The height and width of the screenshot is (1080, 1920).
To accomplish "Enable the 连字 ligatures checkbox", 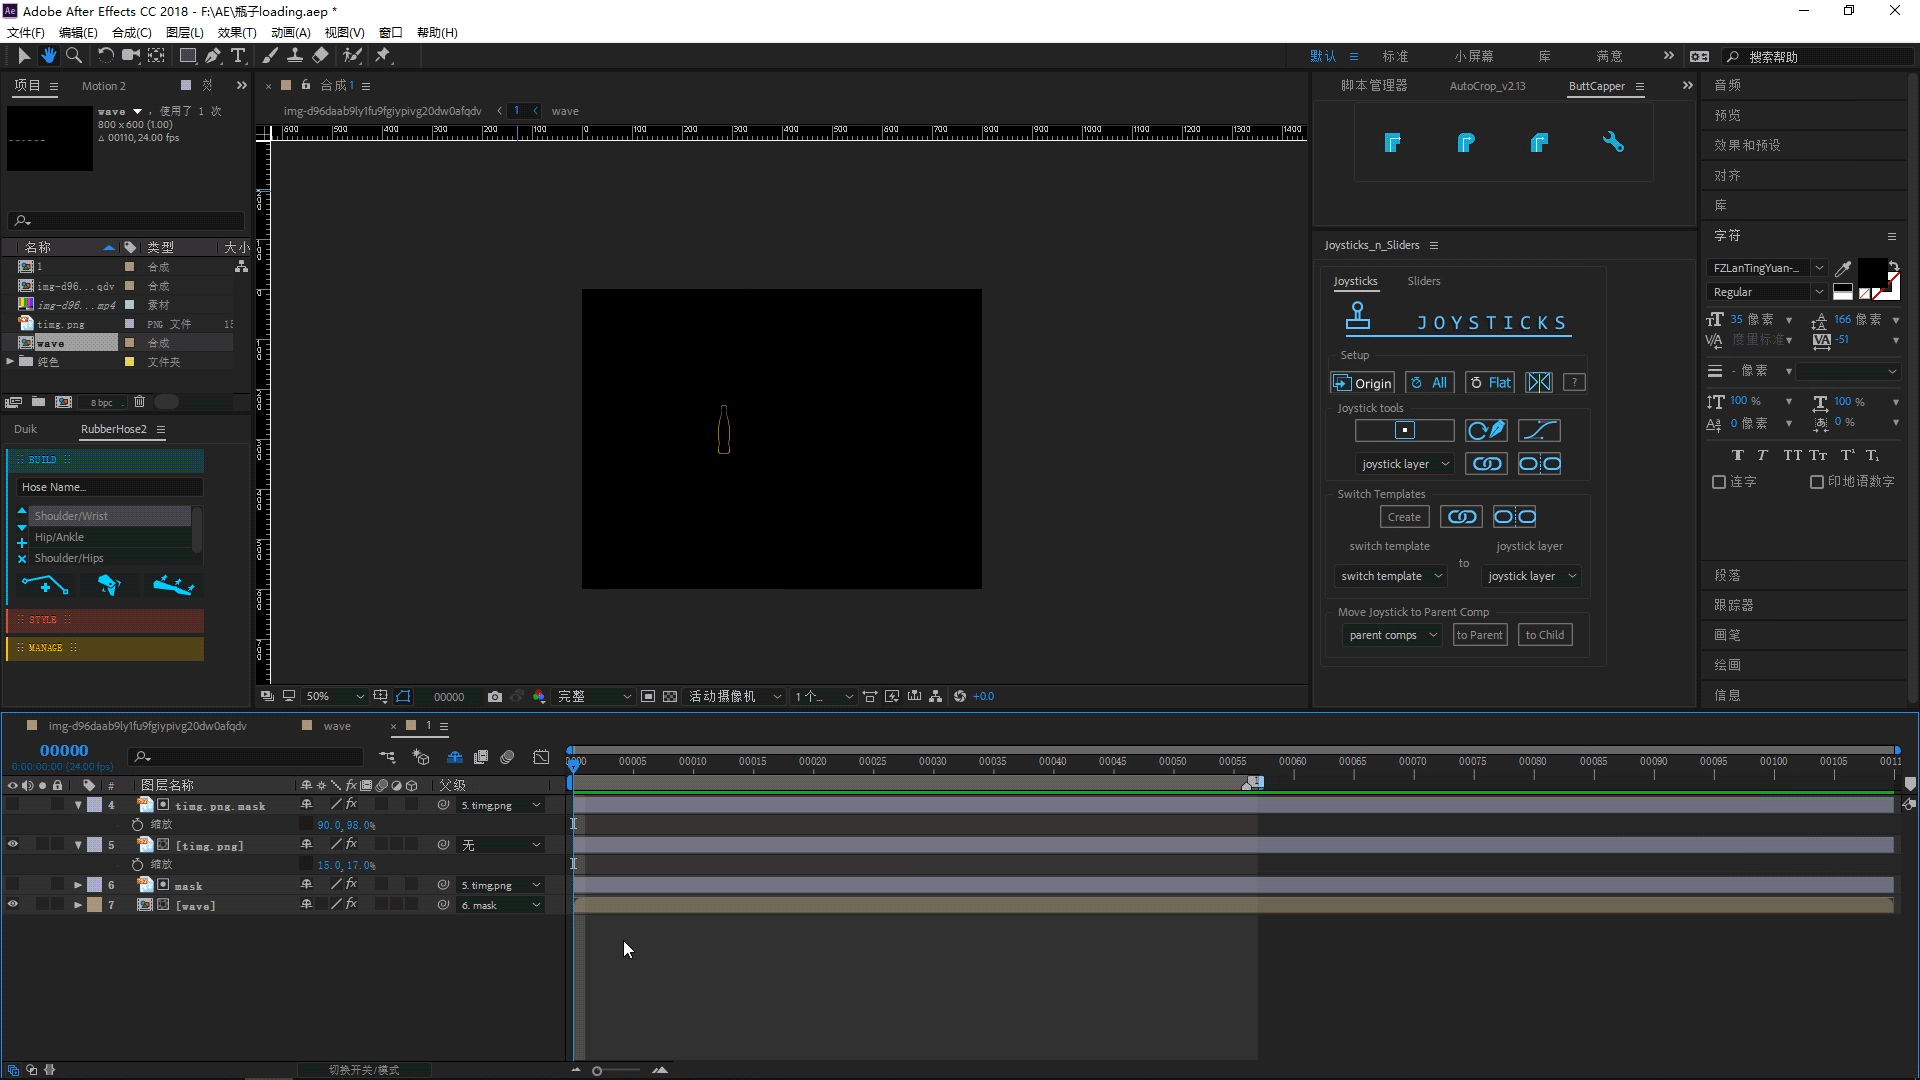I will click(x=1719, y=482).
